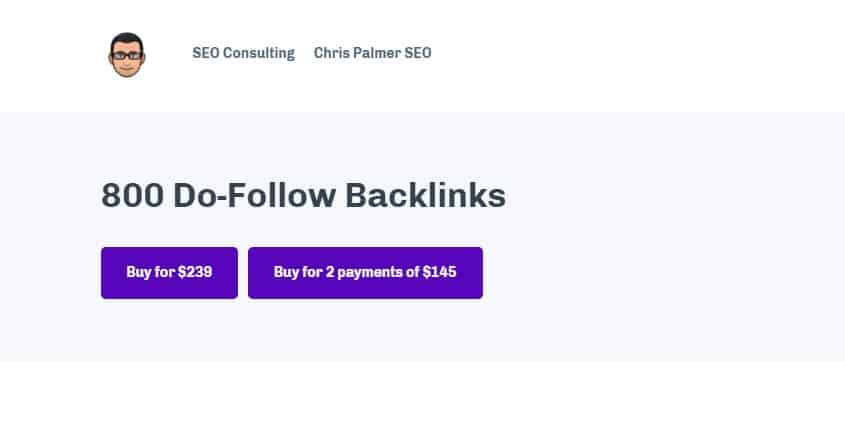
Task: Click the Buy for $239 button
Action: click(x=169, y=273)
